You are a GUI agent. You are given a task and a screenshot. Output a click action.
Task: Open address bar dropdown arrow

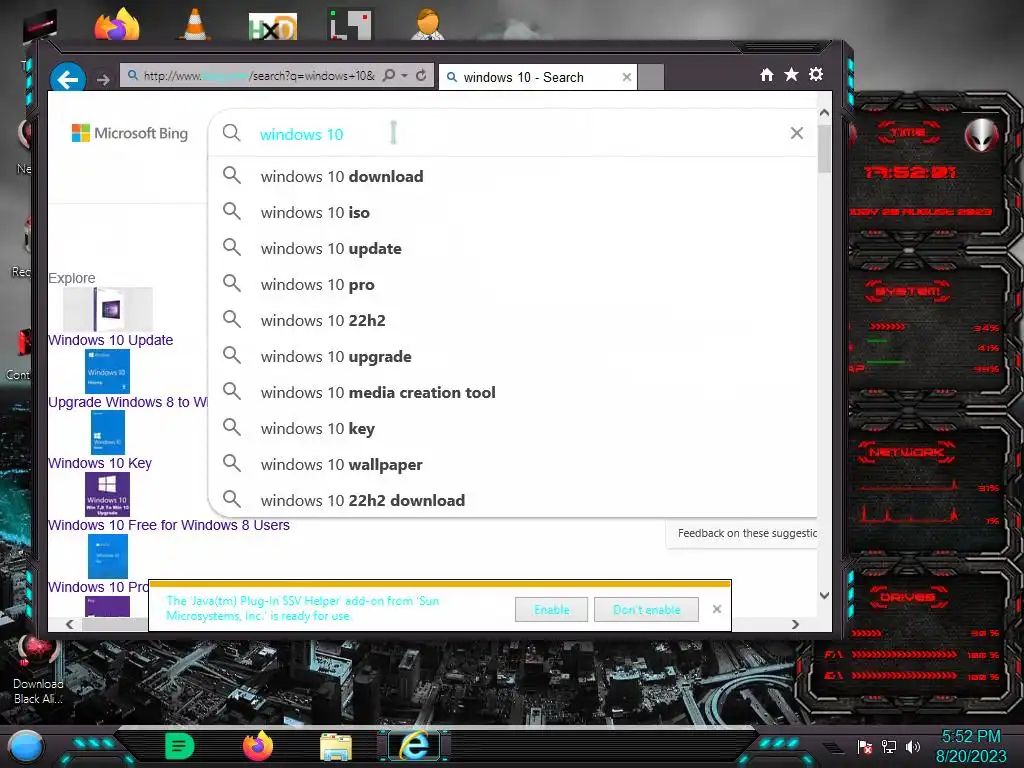click(x=404, y=76)
